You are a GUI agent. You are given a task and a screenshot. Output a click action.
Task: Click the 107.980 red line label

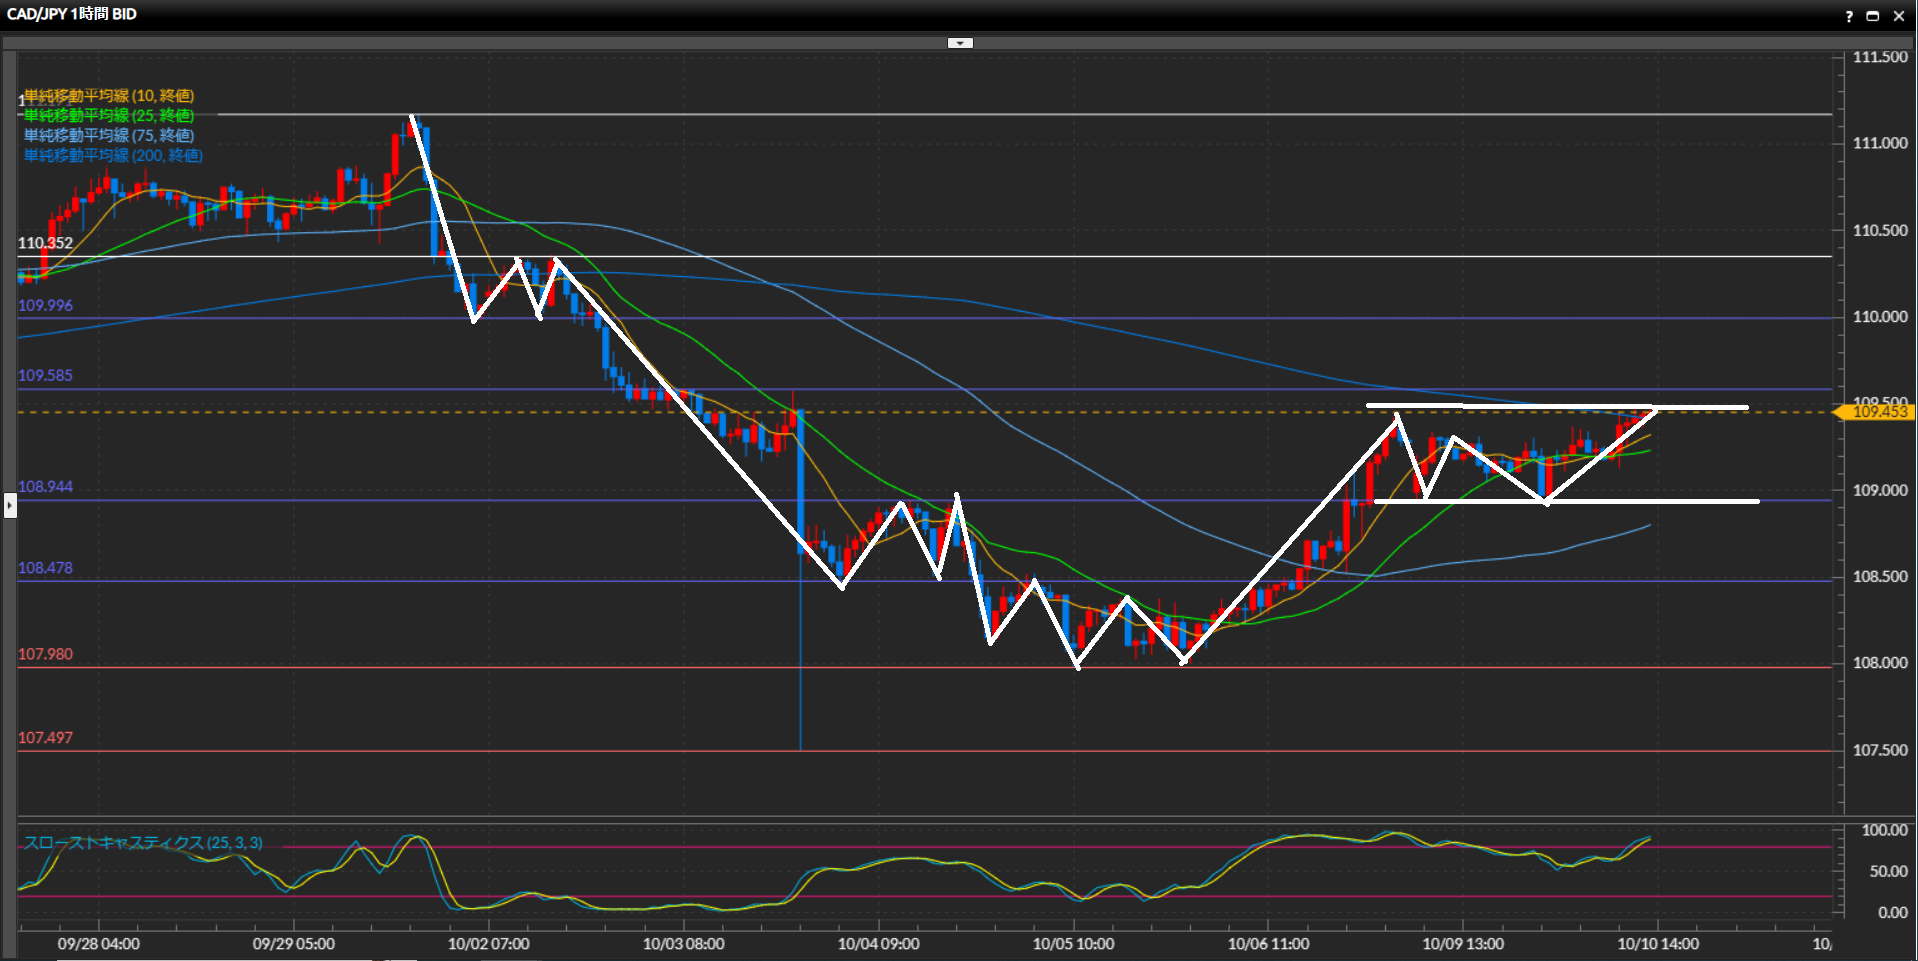pyautogui.click(x=45, y=654)
